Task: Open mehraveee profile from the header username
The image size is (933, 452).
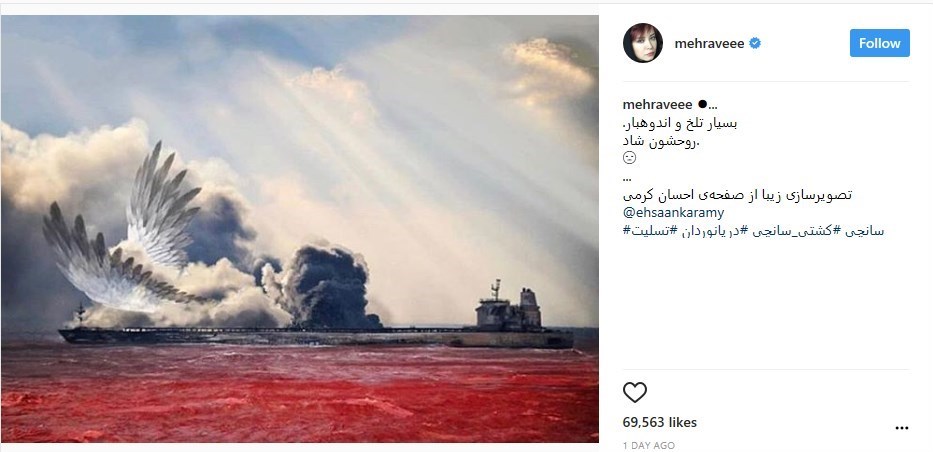Action: (x=709, y=43)
